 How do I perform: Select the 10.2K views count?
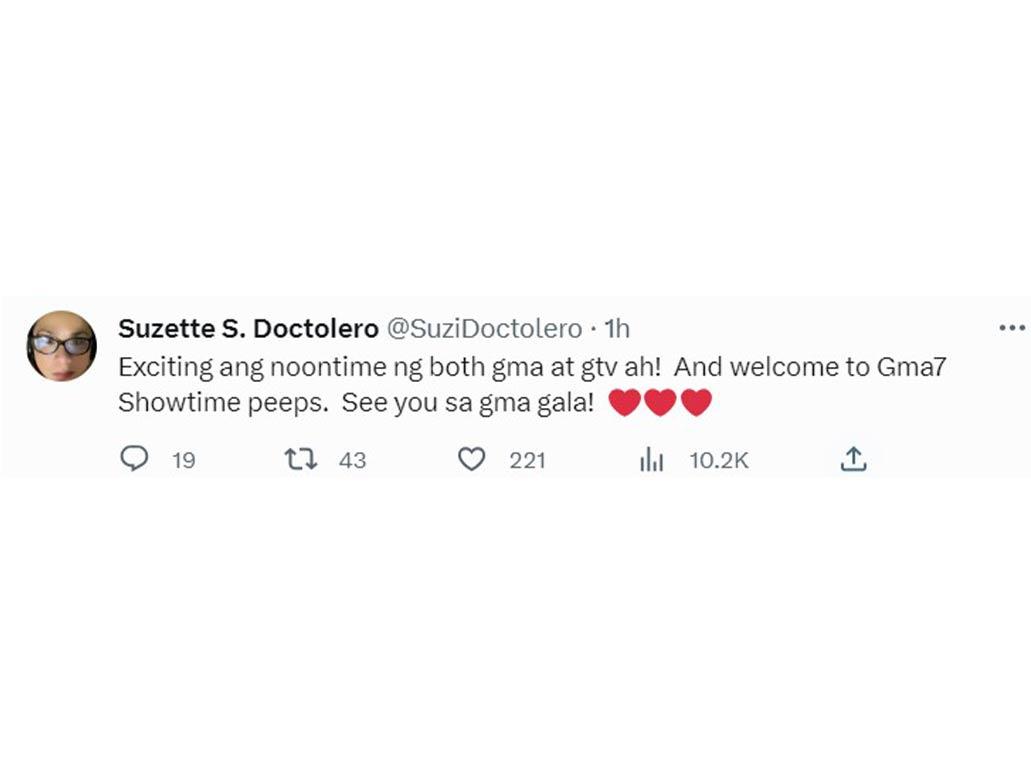[x=718, y=460]
